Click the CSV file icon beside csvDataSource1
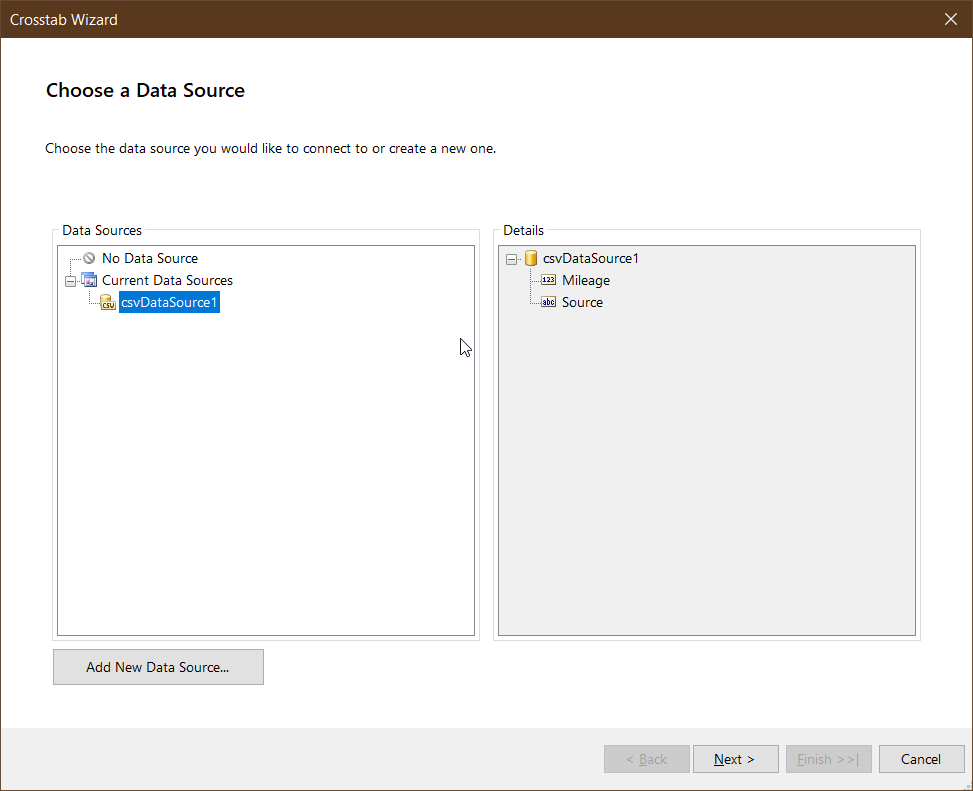The height and width of the screenshot is (791, 973). (108, 302)
